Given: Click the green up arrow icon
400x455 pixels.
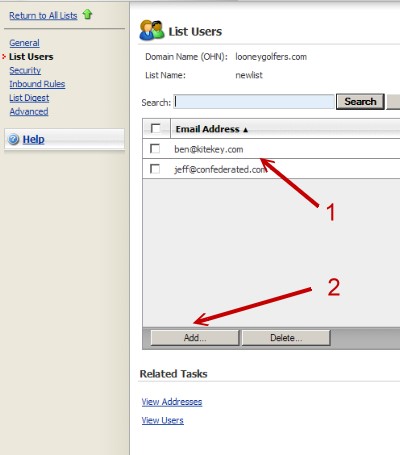Looking at the screenshot, I should click(x=87, y=14).
